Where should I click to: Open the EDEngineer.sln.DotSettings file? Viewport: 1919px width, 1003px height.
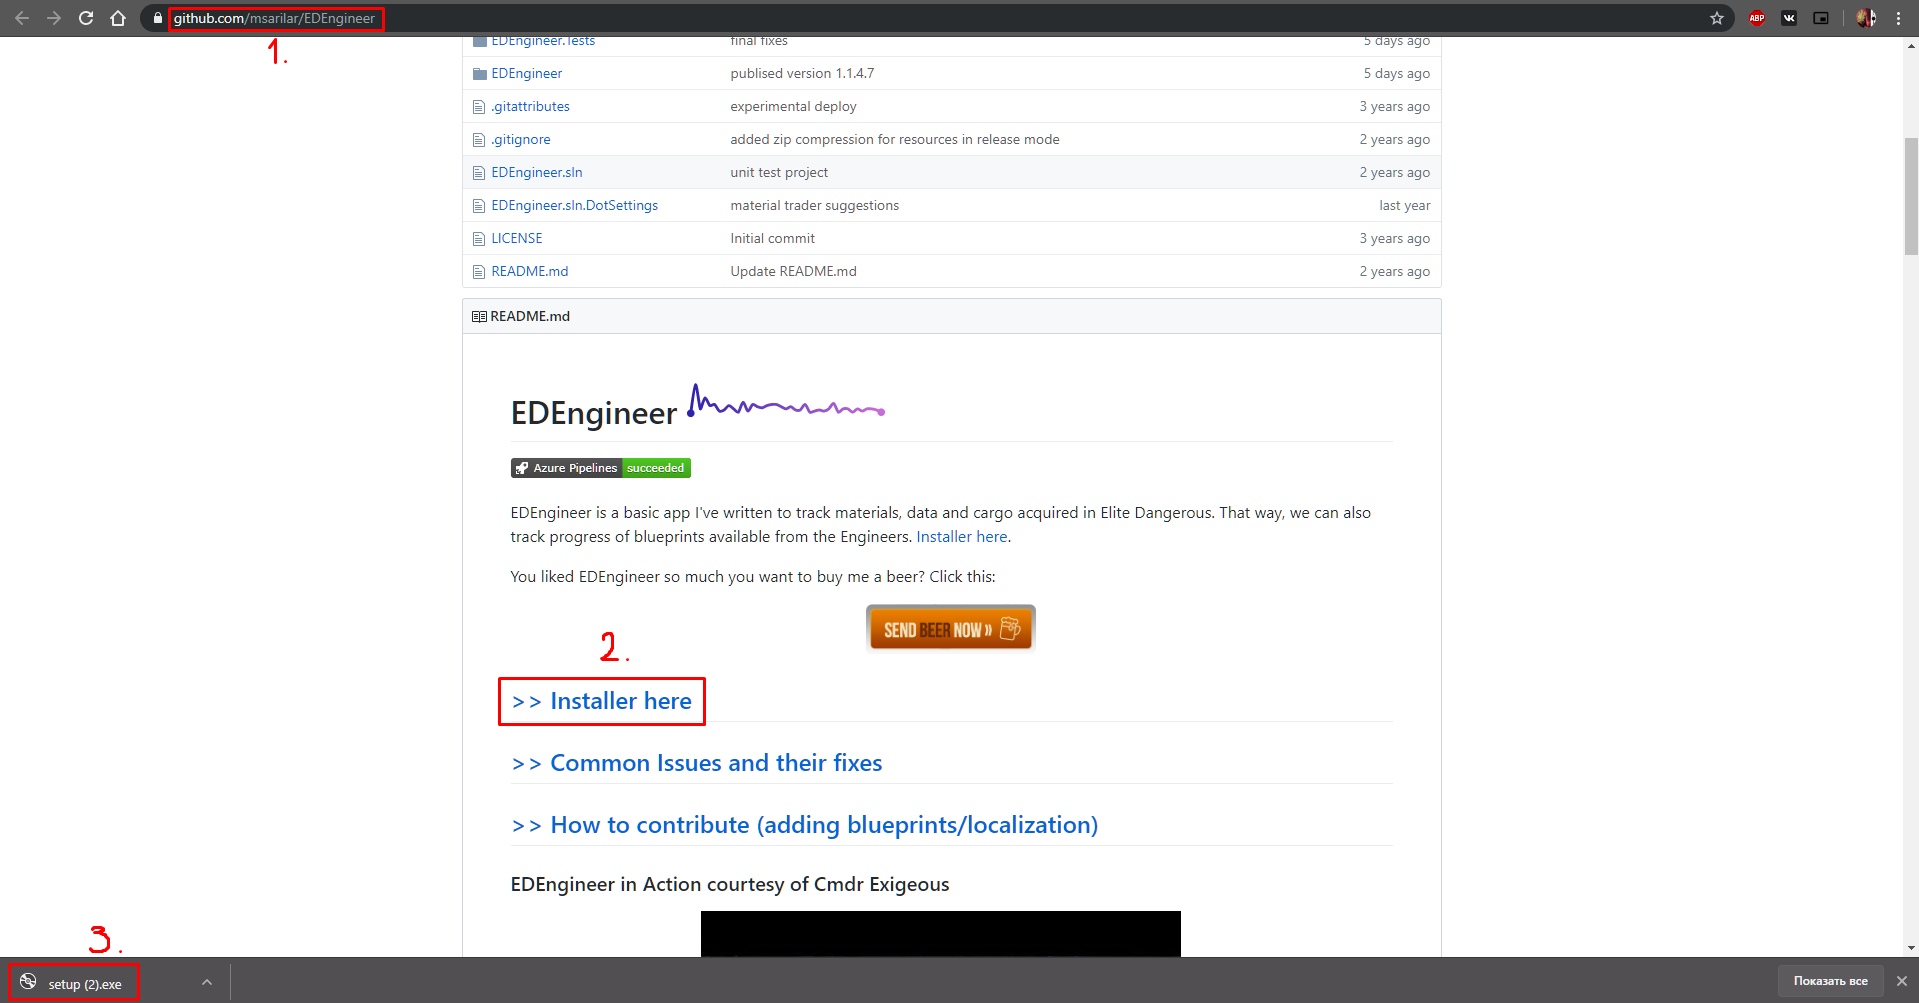574,206
